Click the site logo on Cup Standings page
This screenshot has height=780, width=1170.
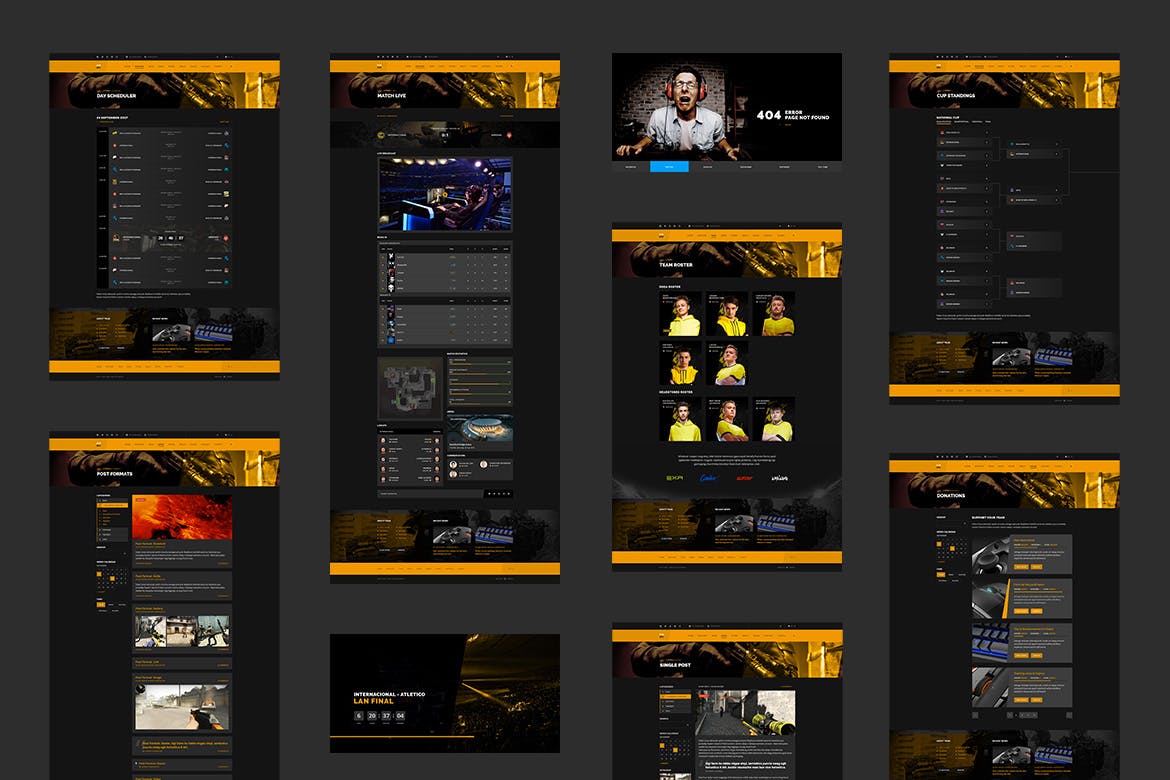click(938, 68)
